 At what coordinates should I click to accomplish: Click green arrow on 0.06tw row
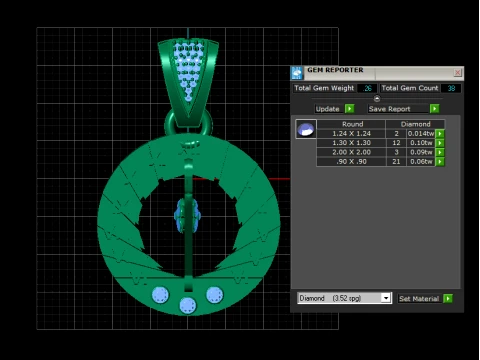click(440, 162)
